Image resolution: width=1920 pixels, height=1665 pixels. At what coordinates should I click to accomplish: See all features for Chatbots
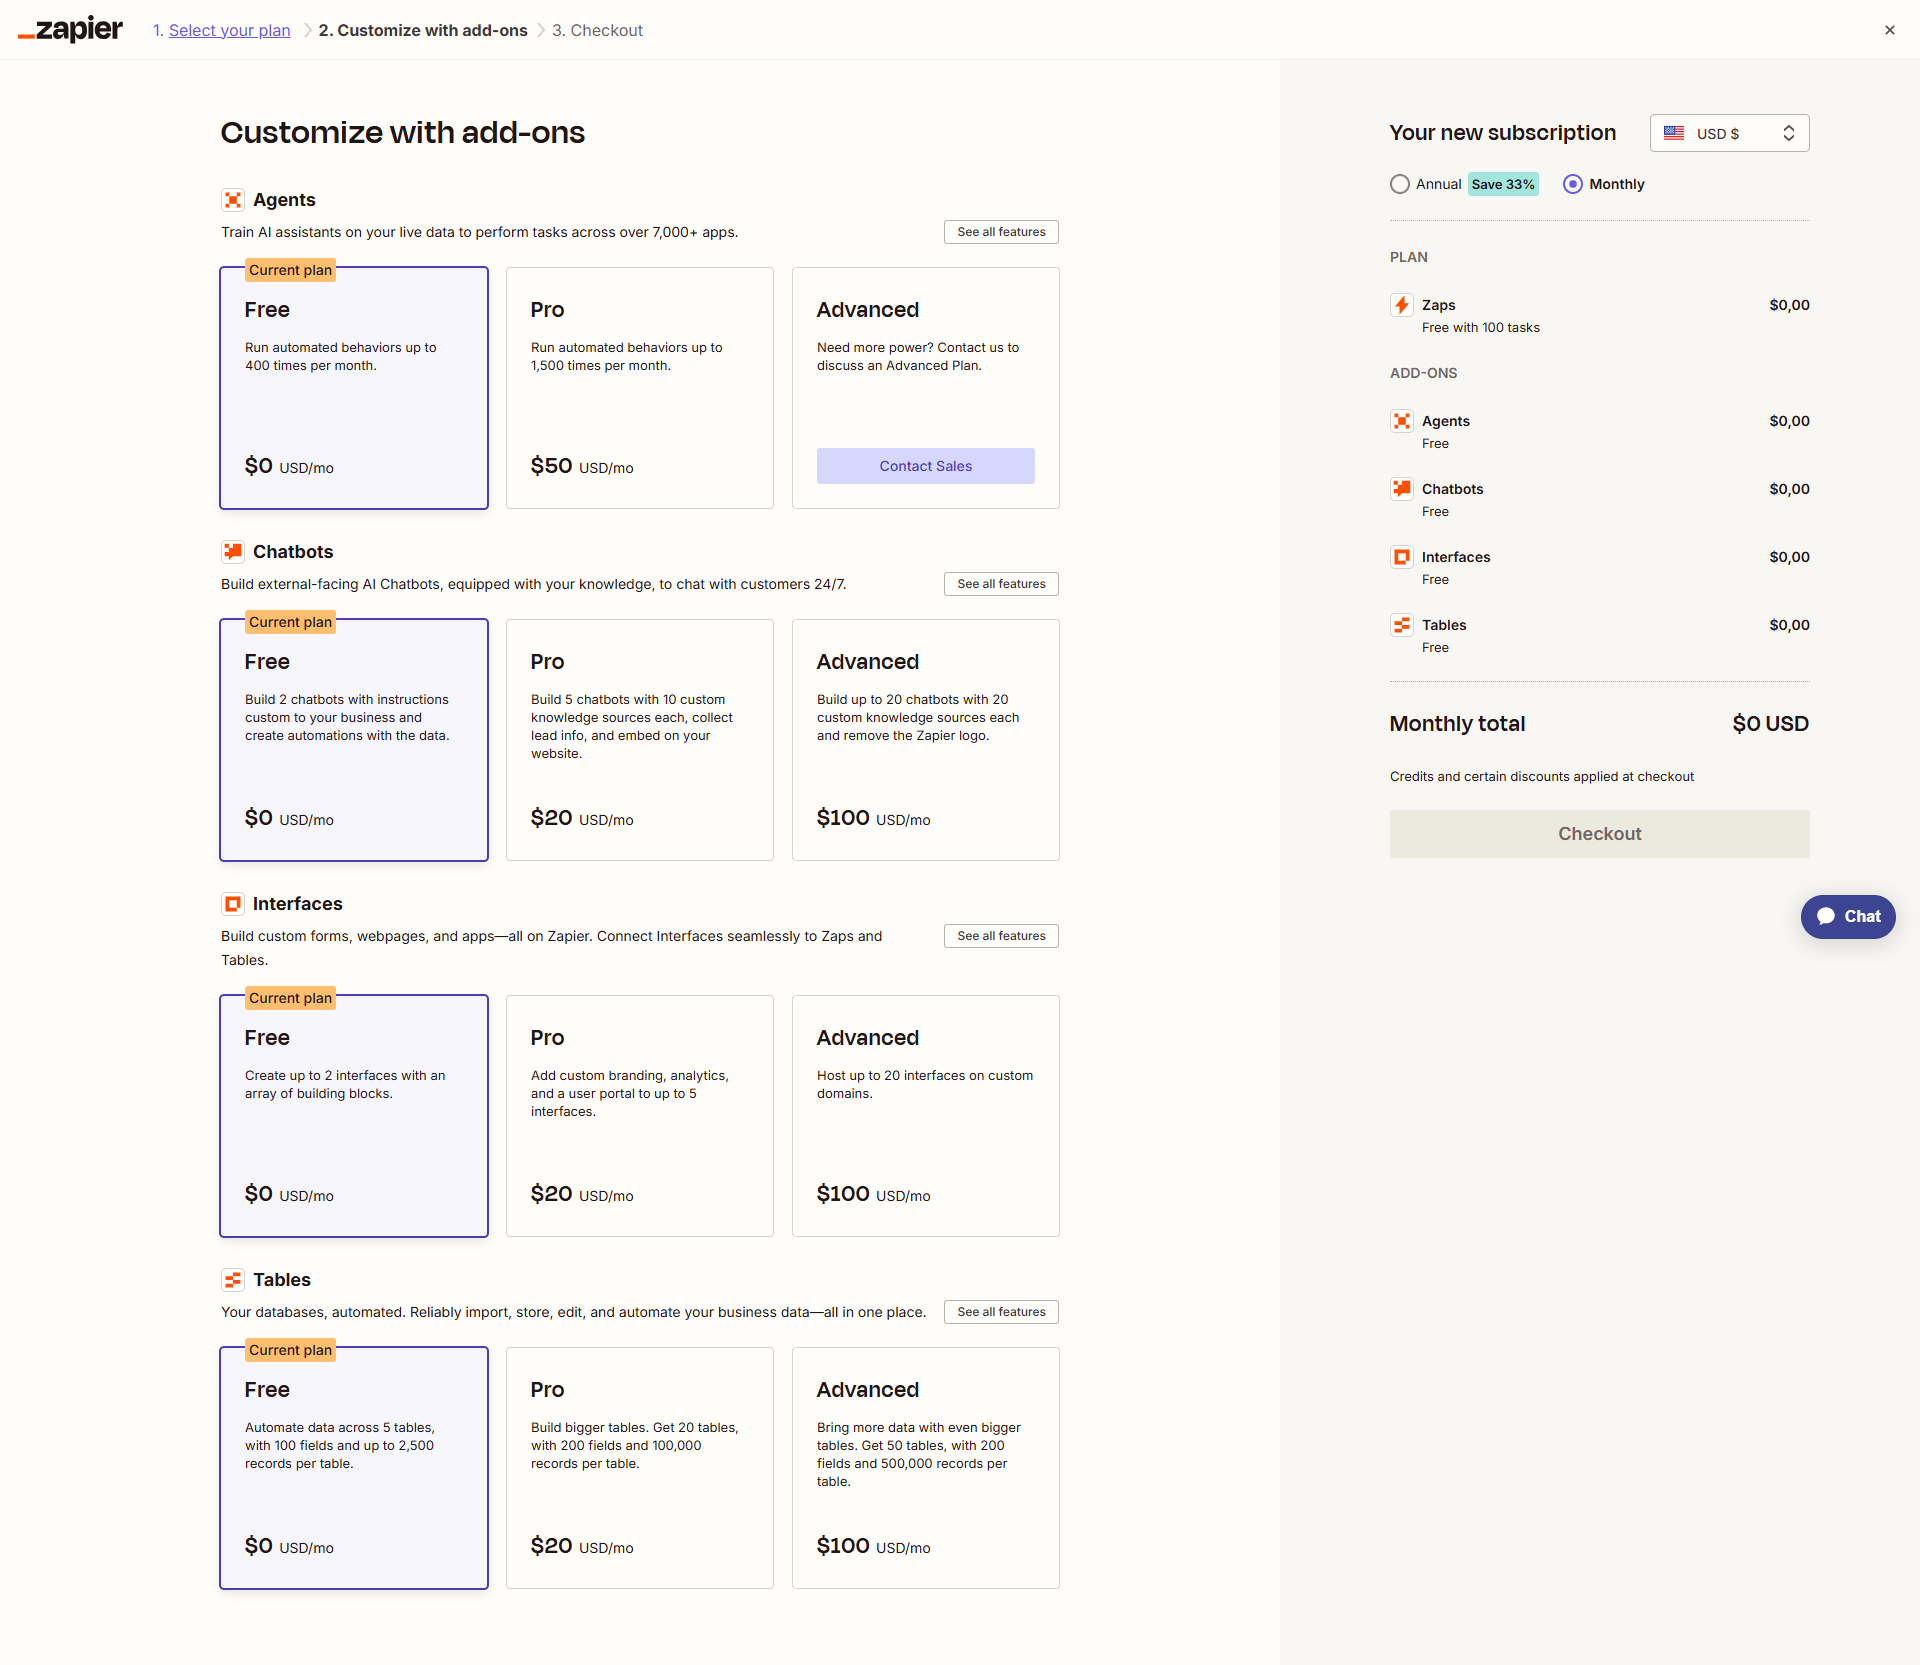coord(1001,584)
